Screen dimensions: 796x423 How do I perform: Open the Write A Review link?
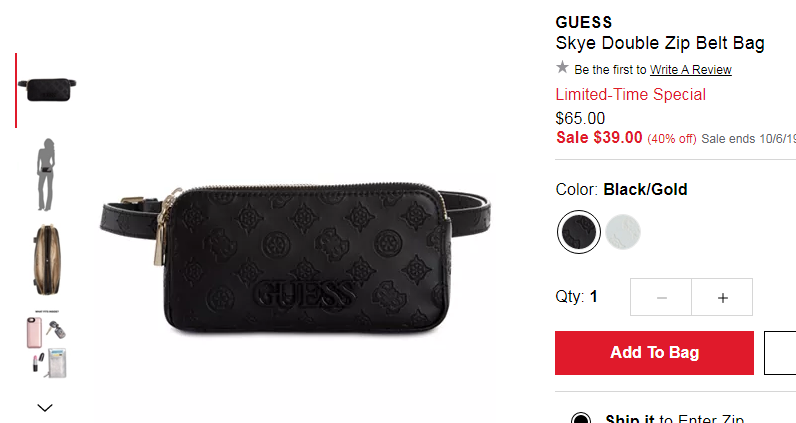click(690, 70)
